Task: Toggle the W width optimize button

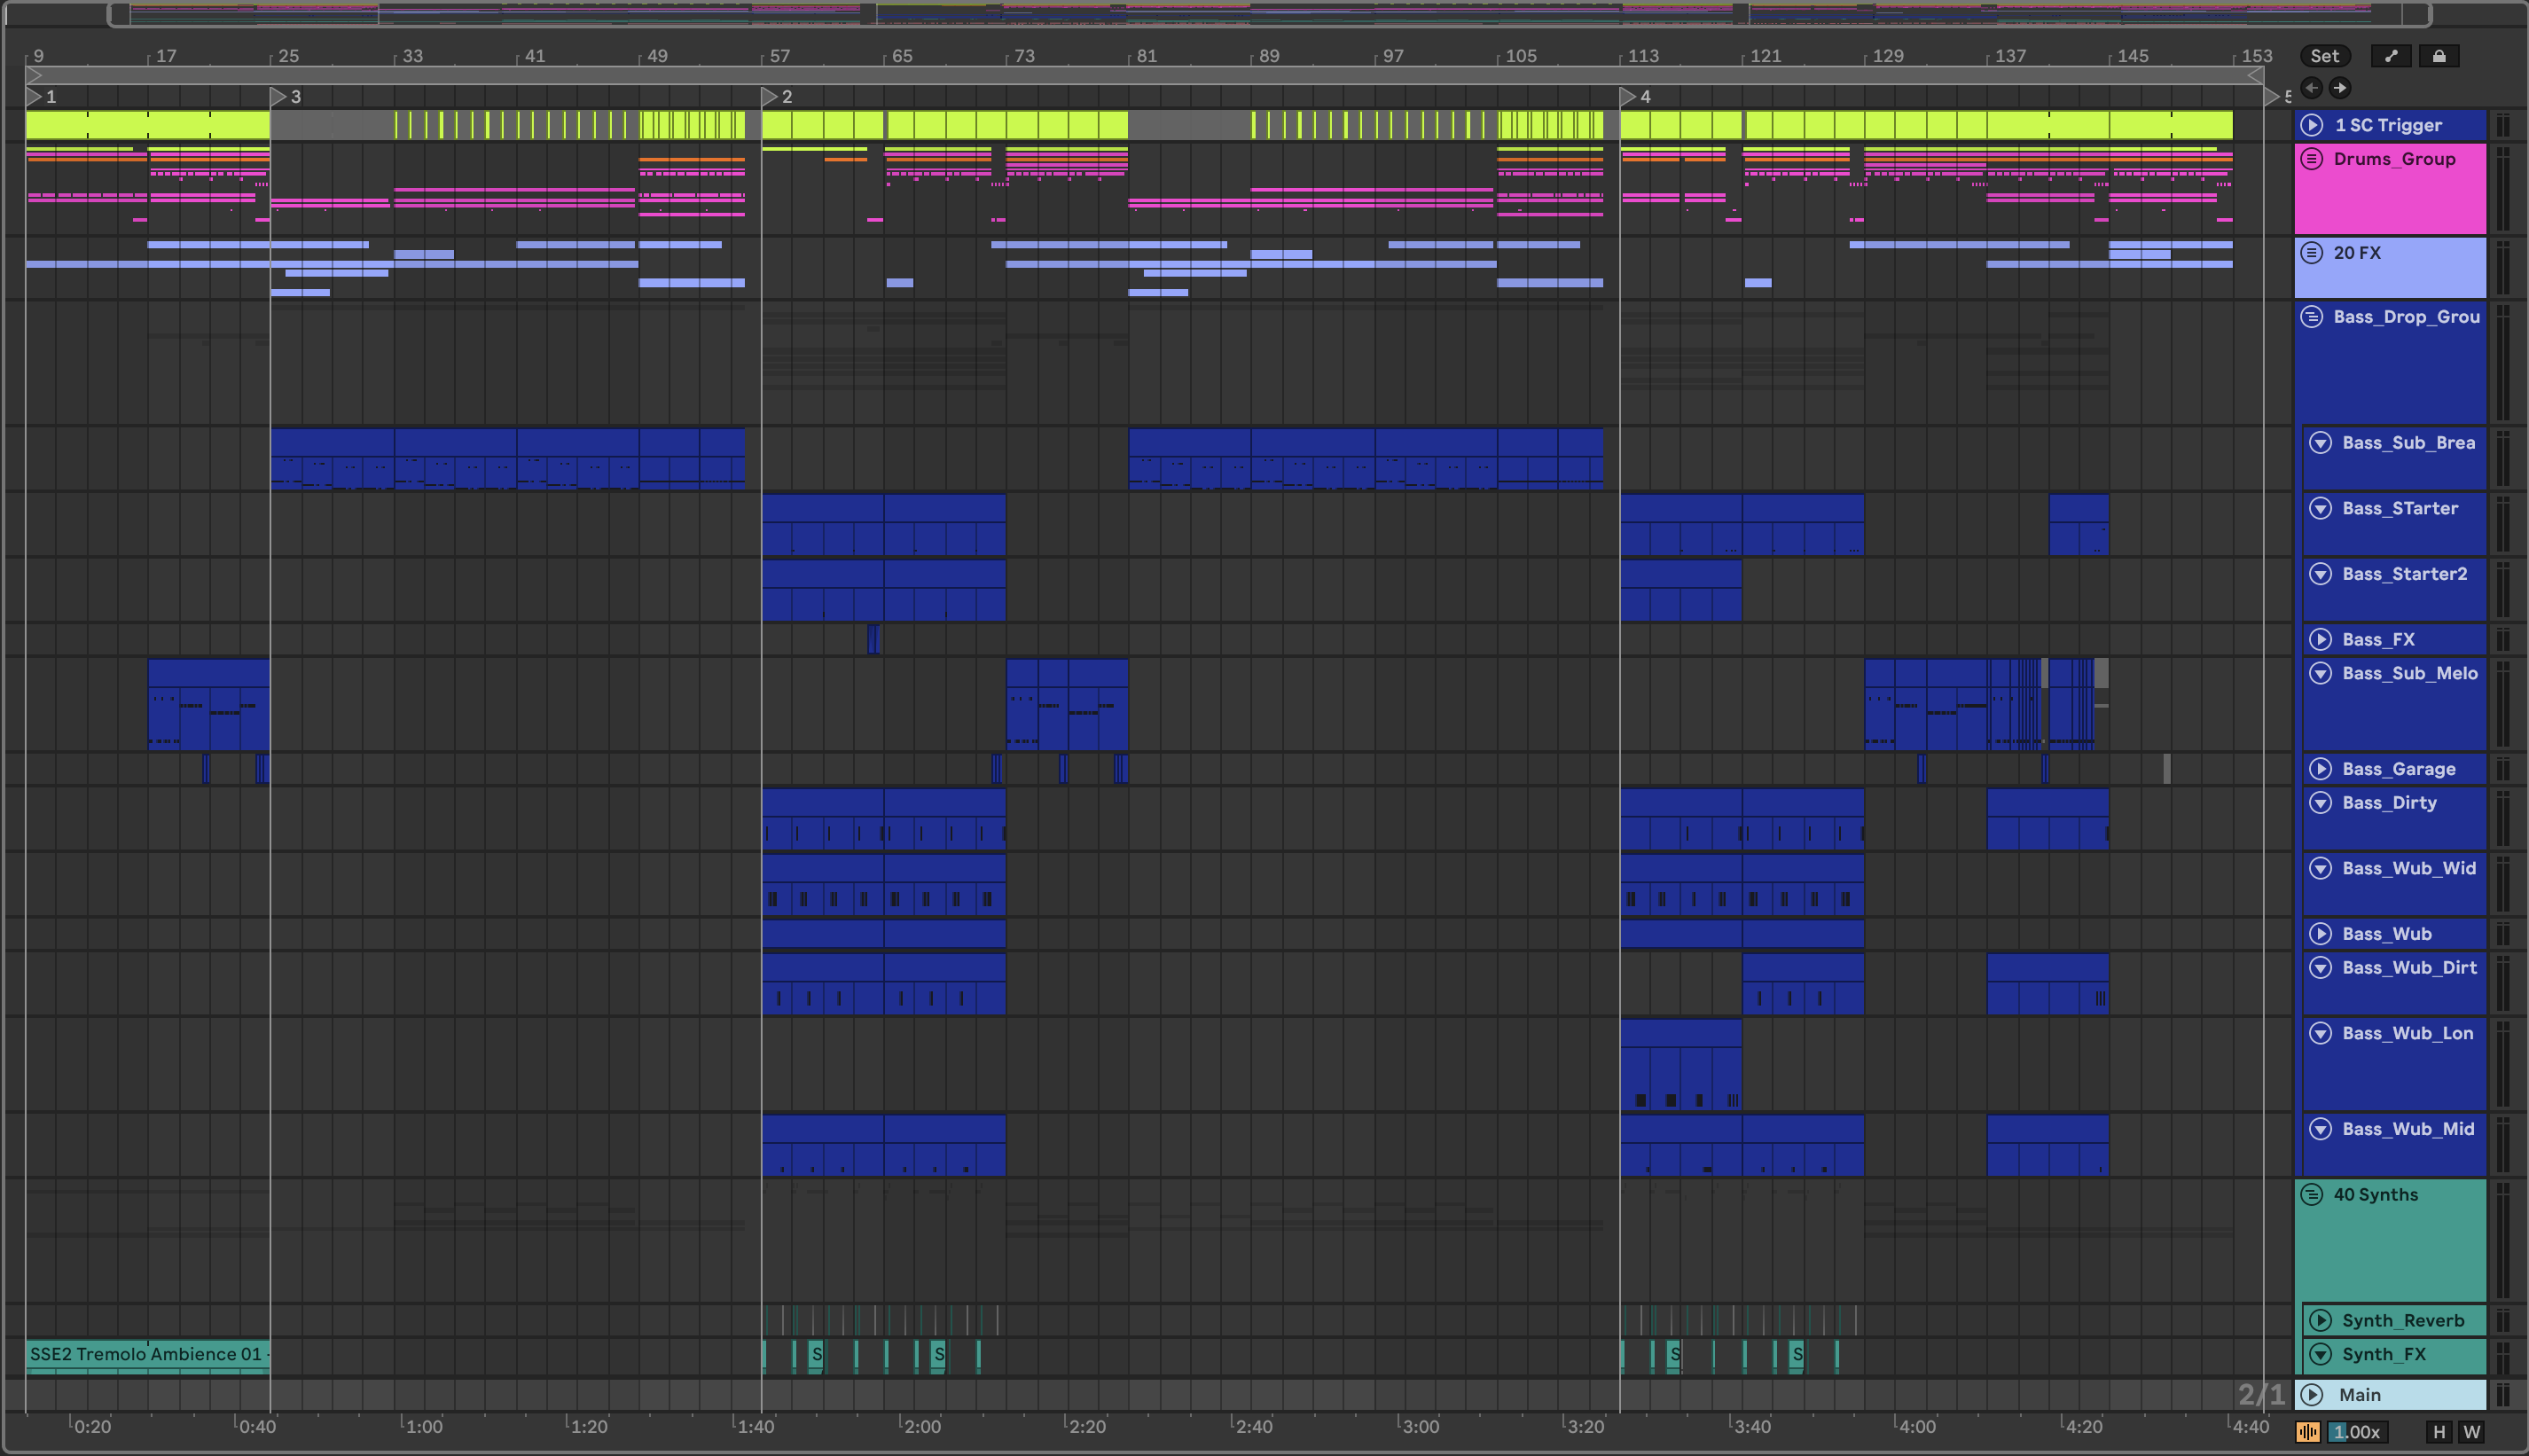Action: pos(2472,1432)
